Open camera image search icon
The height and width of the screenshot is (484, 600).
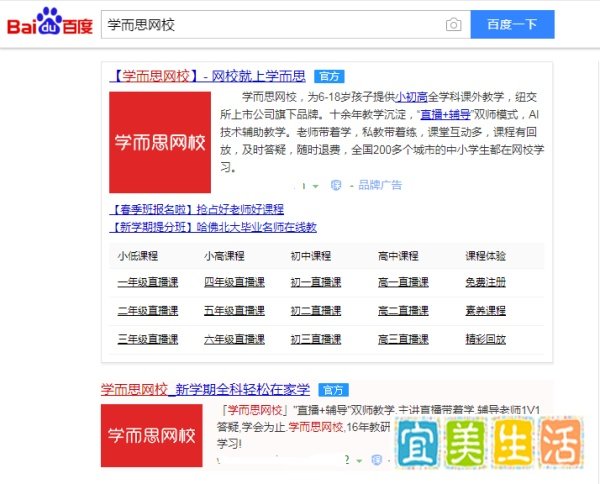453,25
